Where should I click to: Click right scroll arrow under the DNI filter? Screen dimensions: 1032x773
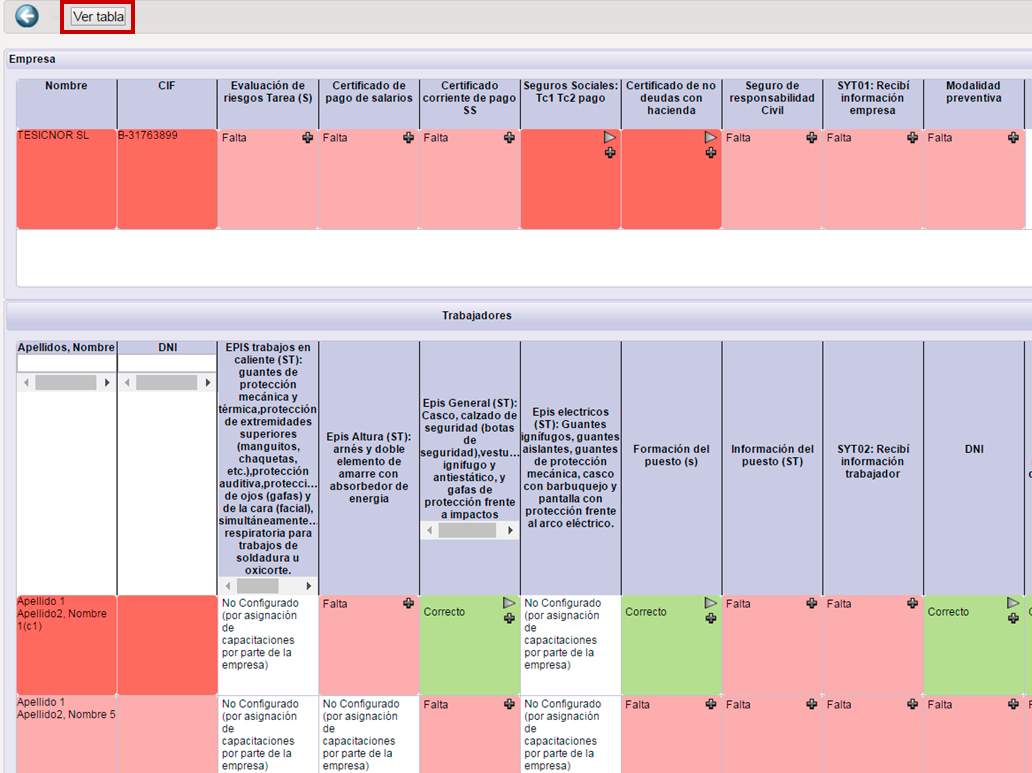click(x=207, y=383)
